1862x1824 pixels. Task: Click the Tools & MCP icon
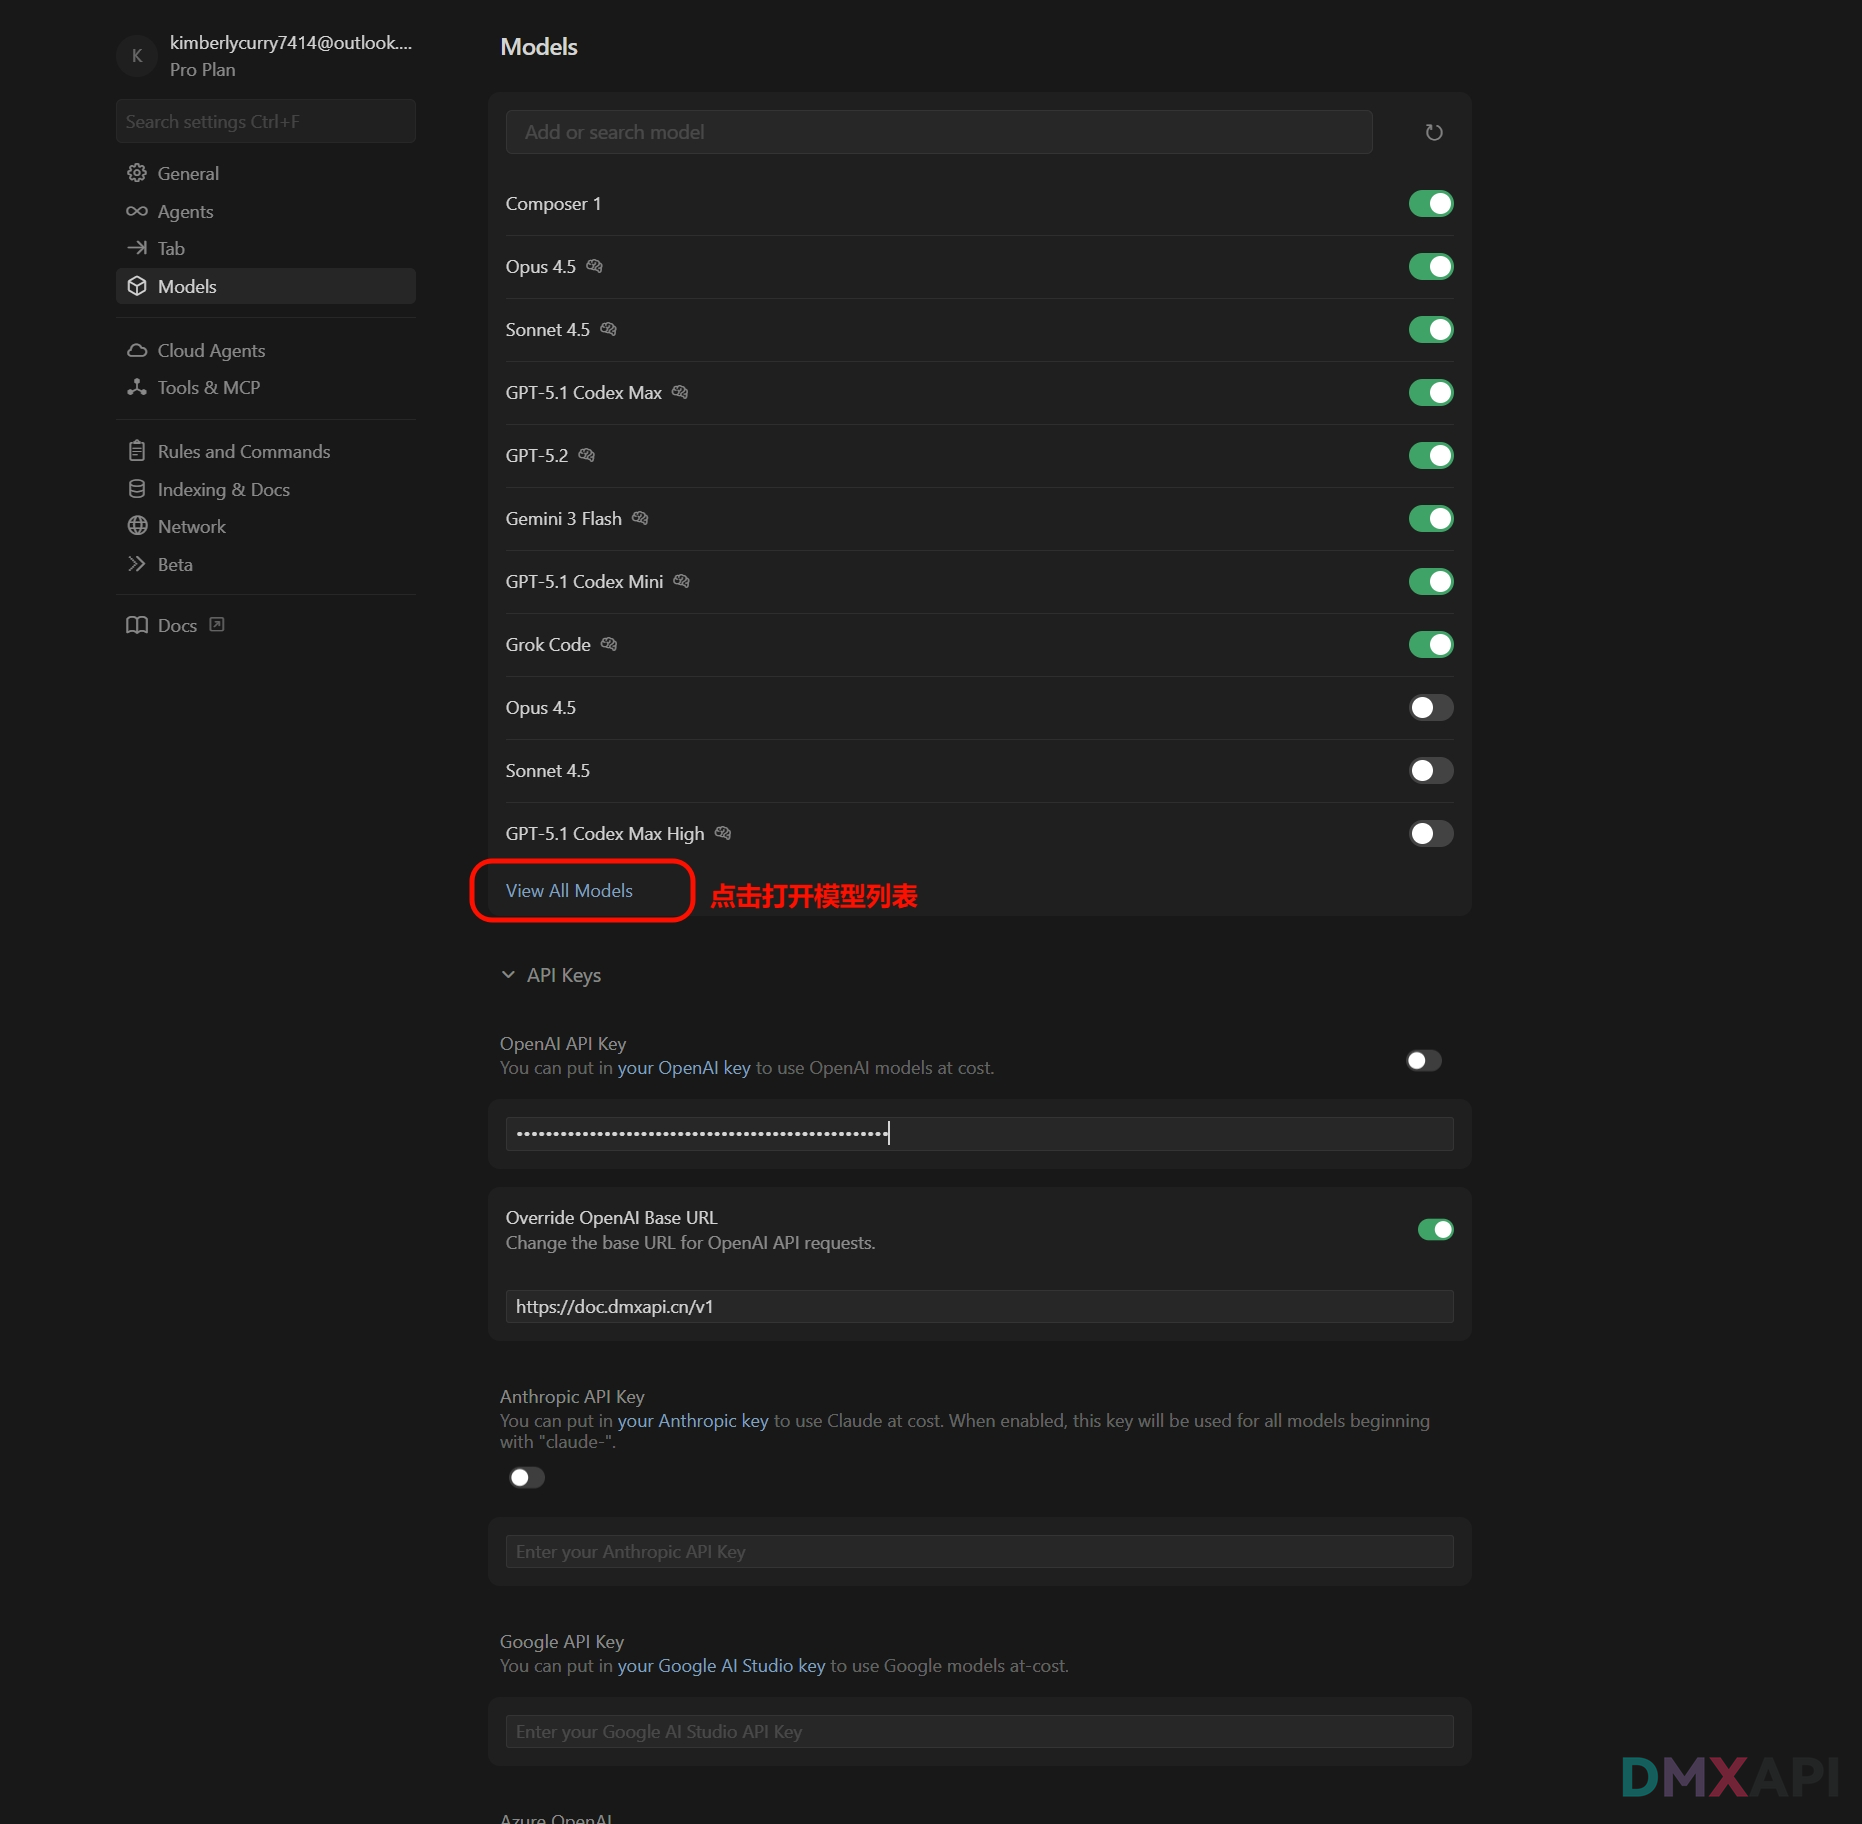pos(137,387)
